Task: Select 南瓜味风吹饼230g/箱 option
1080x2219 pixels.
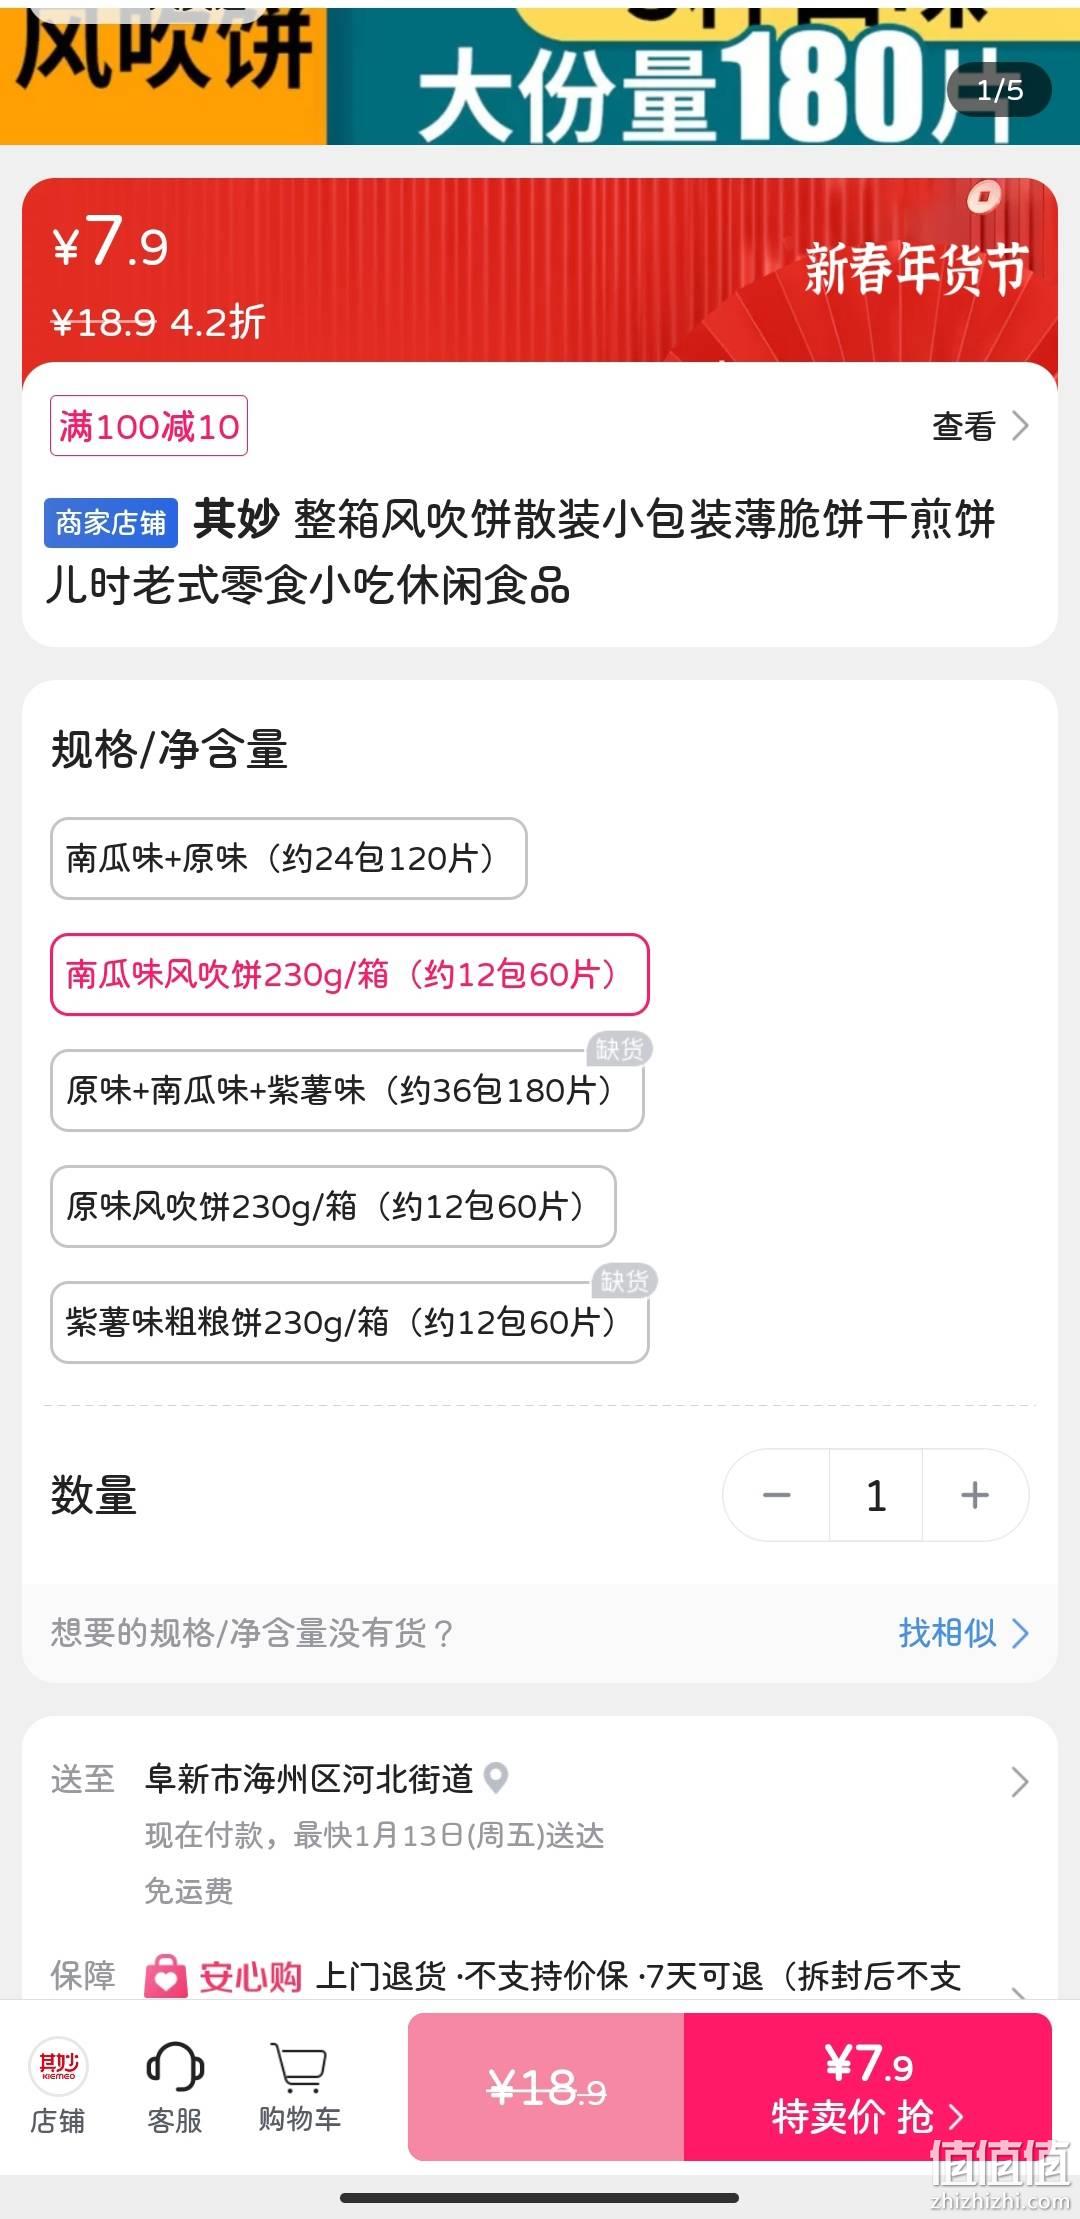Action: [x=350, y=974]
